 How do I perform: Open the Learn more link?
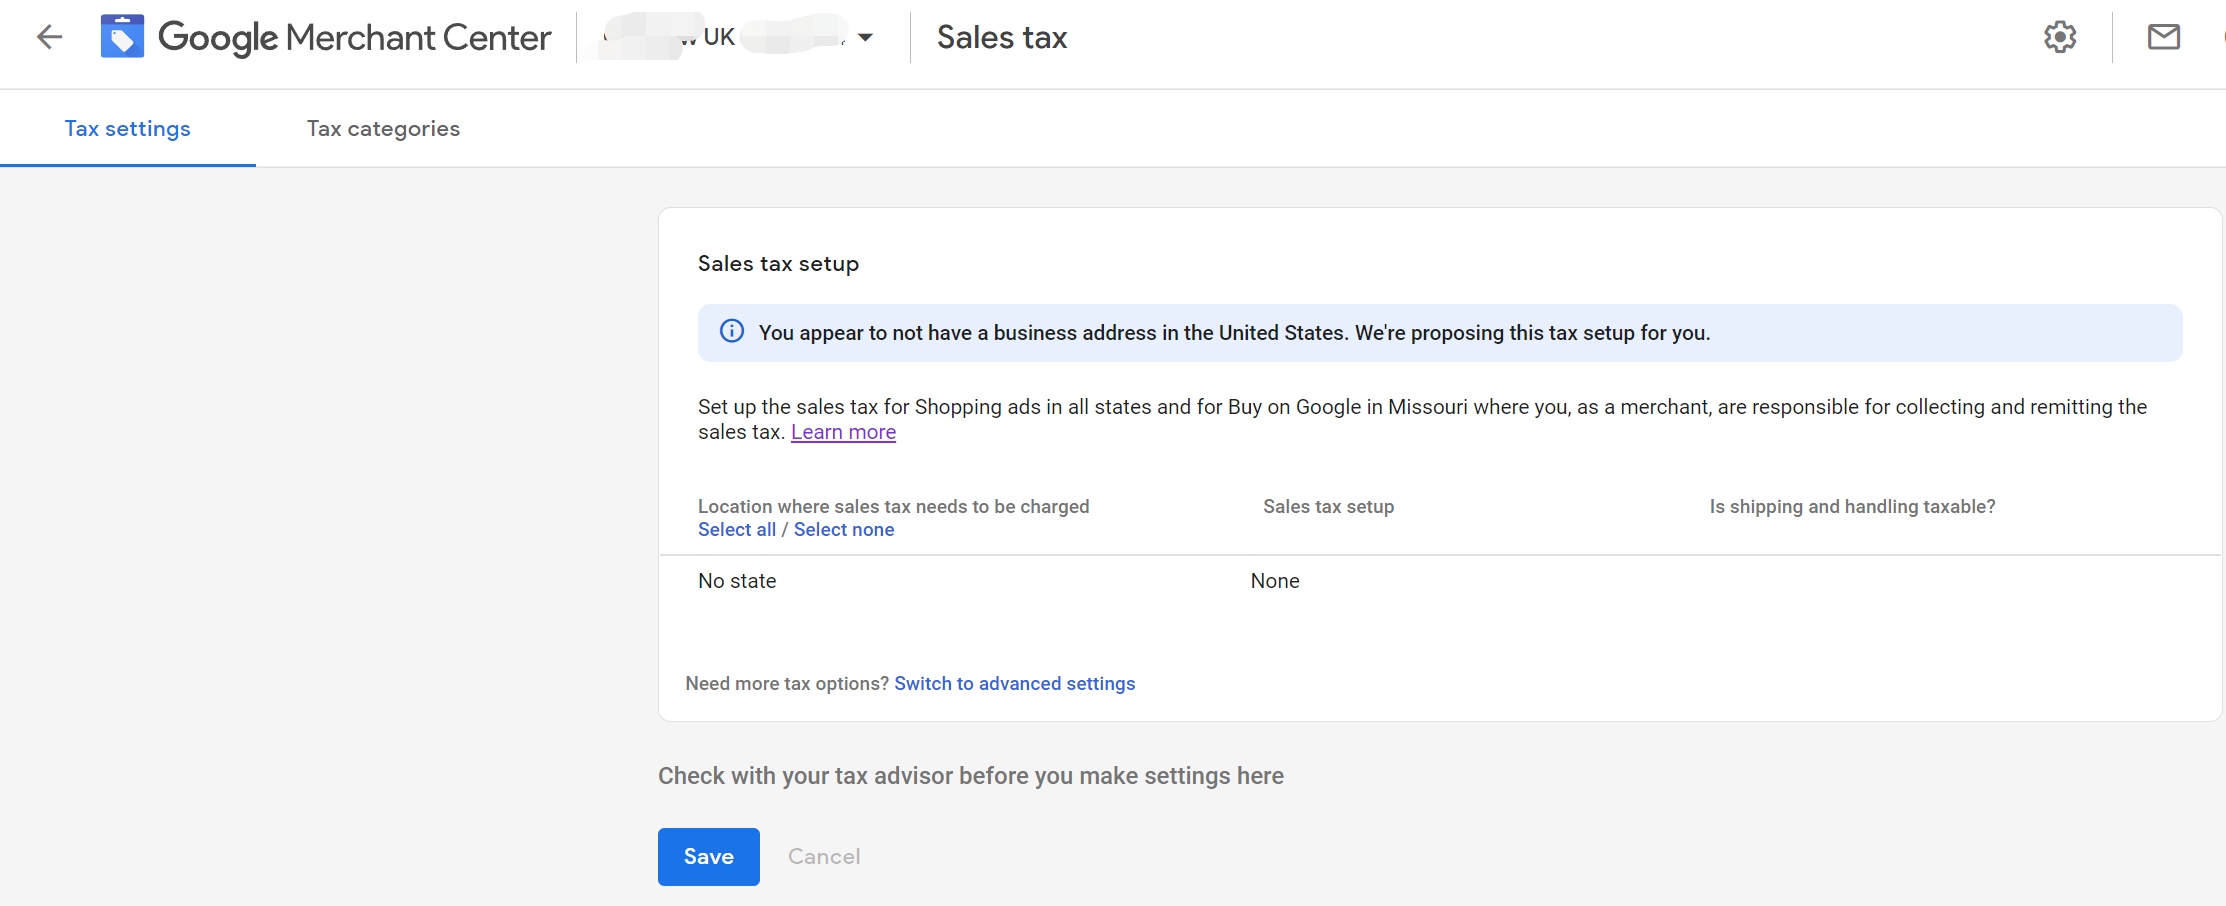[843, 432]
